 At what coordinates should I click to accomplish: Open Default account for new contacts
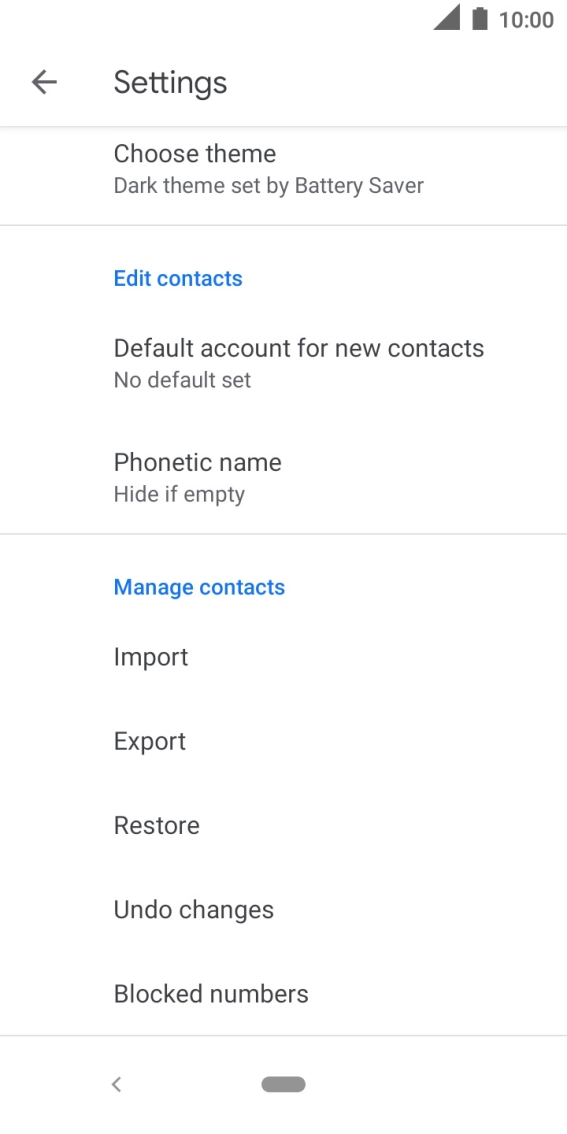[284, 362]
